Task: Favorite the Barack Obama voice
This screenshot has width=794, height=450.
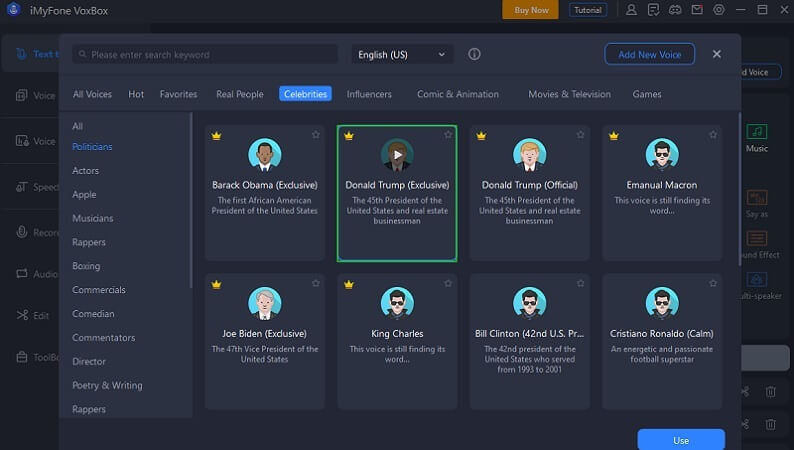Action: tap(316, 135)
